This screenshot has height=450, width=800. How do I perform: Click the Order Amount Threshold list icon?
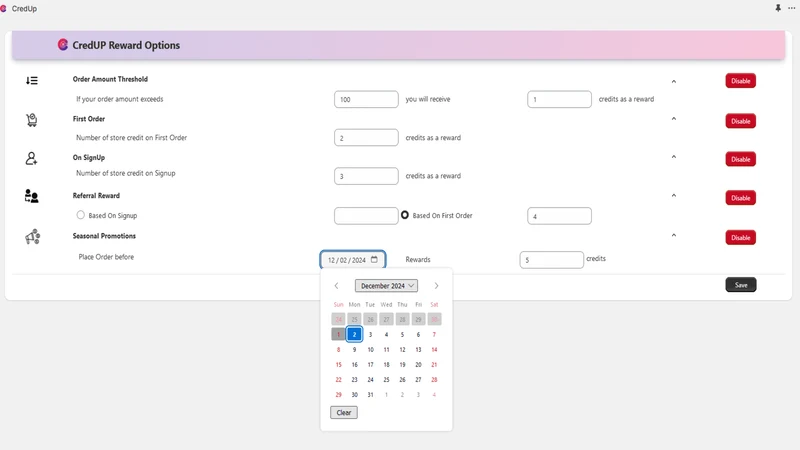pyautogui.click(x=32, y=81)
